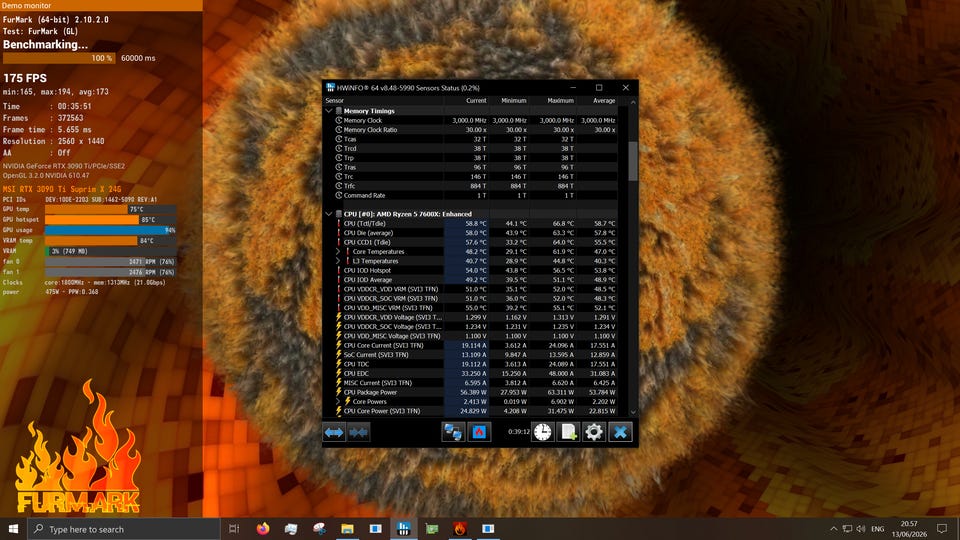Viewport: 960px width, 540px height.
Task: Open sensor settings via the gear icon
Action: tap(594, 432)
